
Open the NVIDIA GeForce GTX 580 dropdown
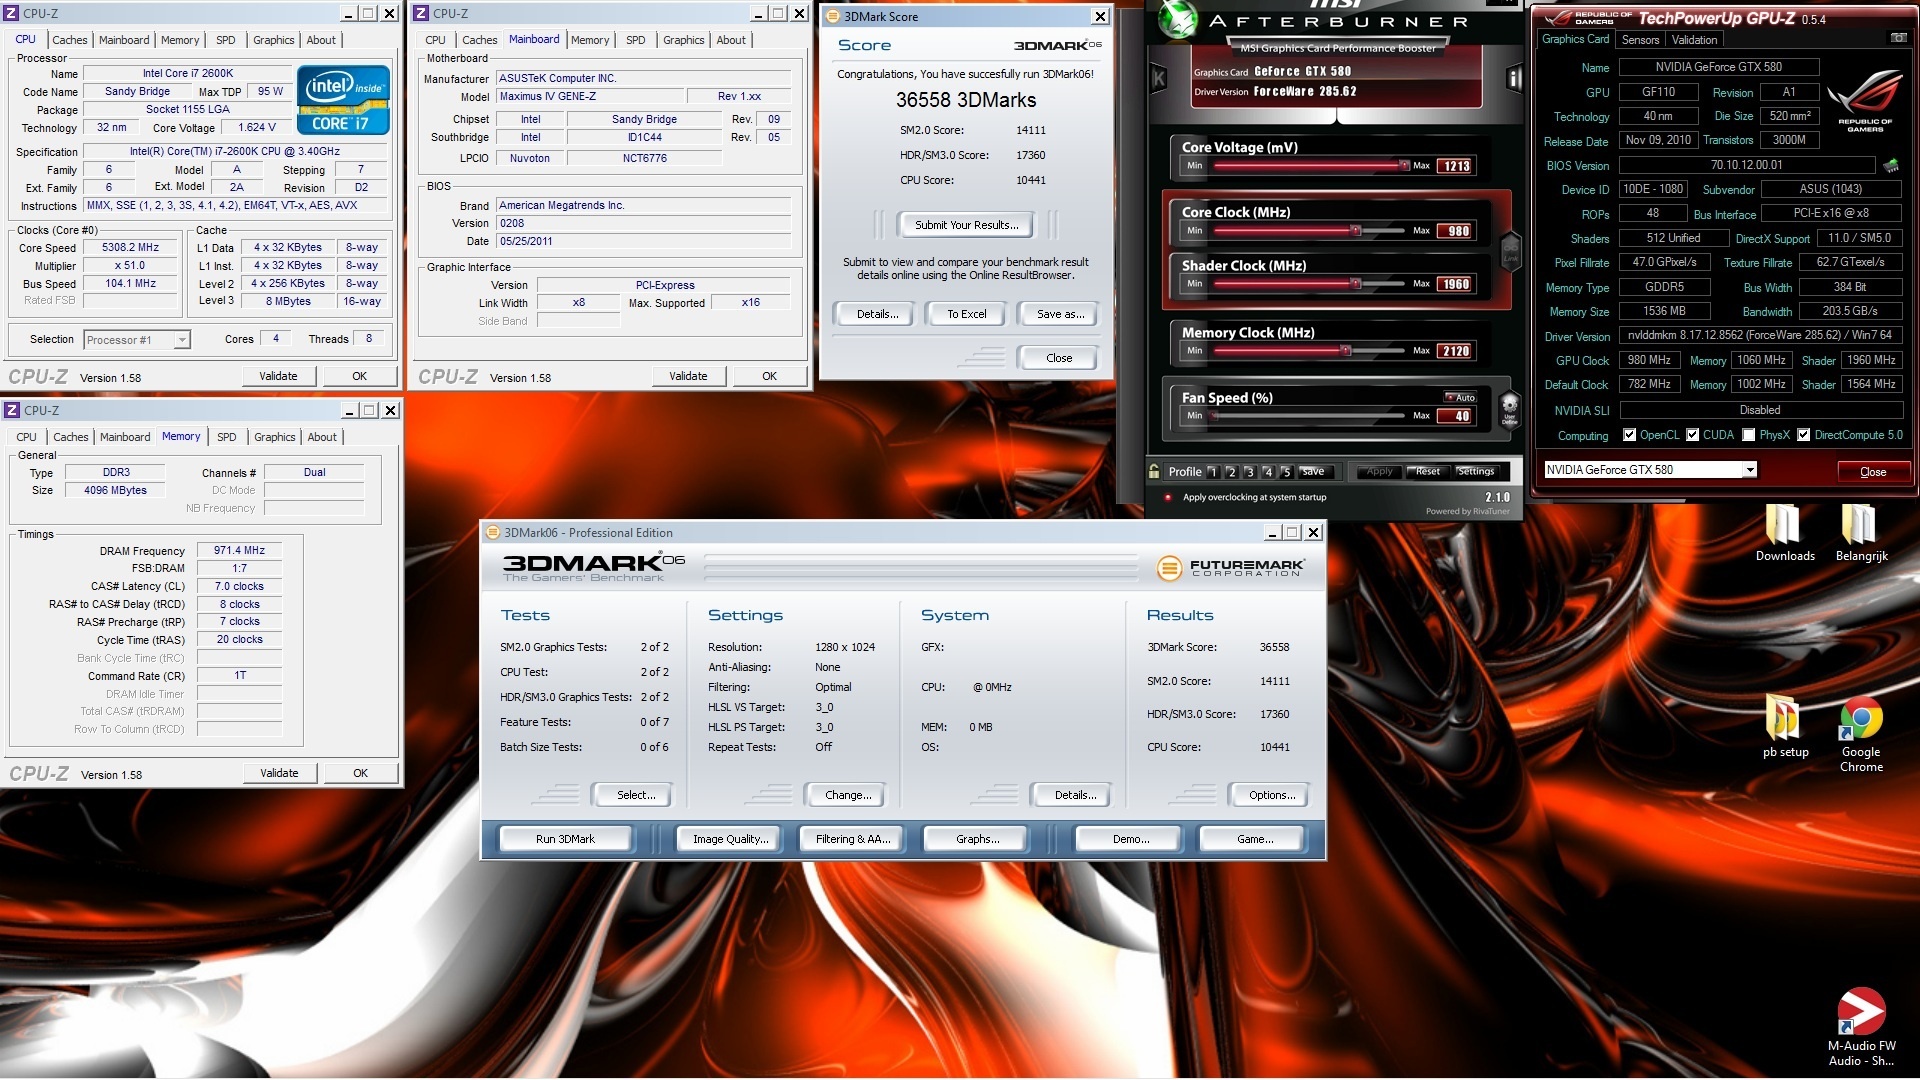click(1749, 470)
